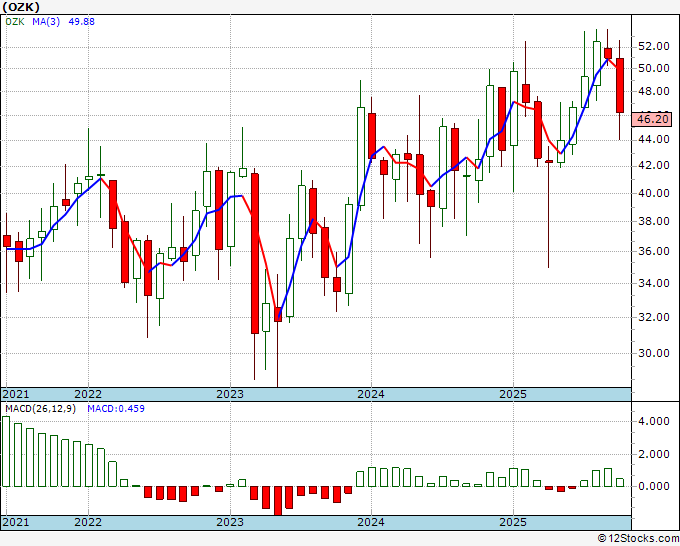Click the 0.000 MACD axis label
This screenshot has height=546, width=680.
653,486
